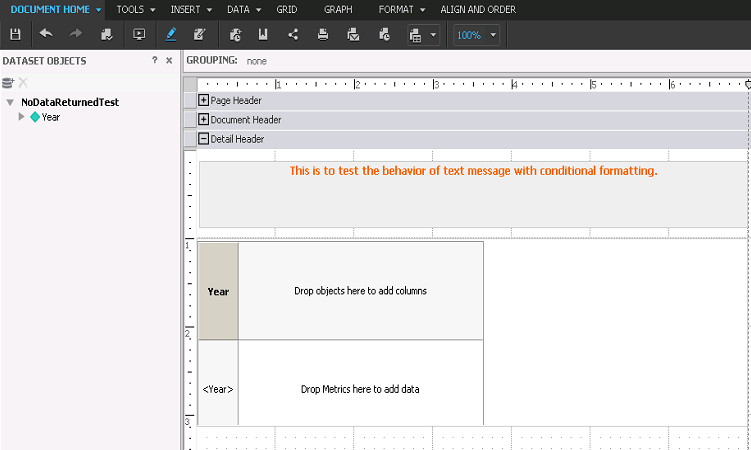Screen dimensions: 751x450
Task: Switch to Presentation mode icon
Action: (x=139, y=34)
